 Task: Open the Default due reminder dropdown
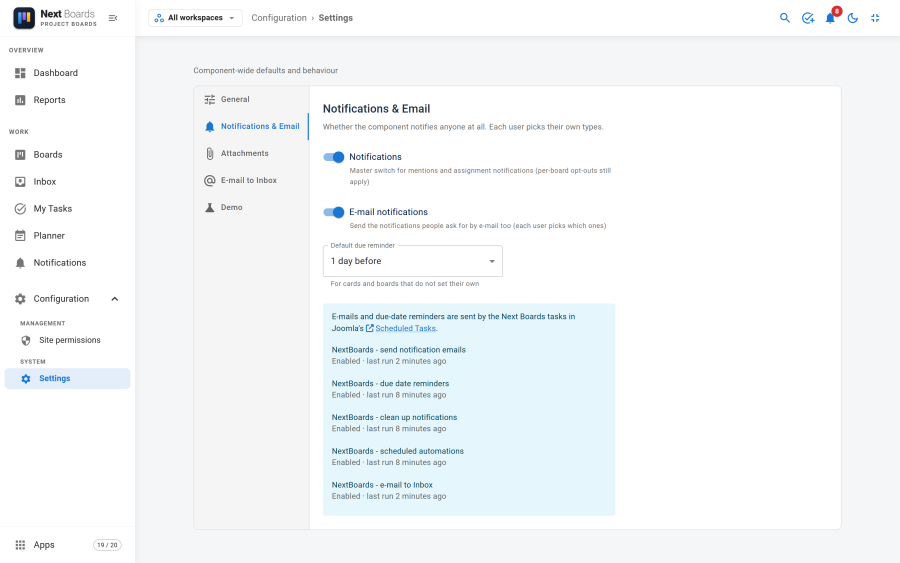[x=413, y=261]
